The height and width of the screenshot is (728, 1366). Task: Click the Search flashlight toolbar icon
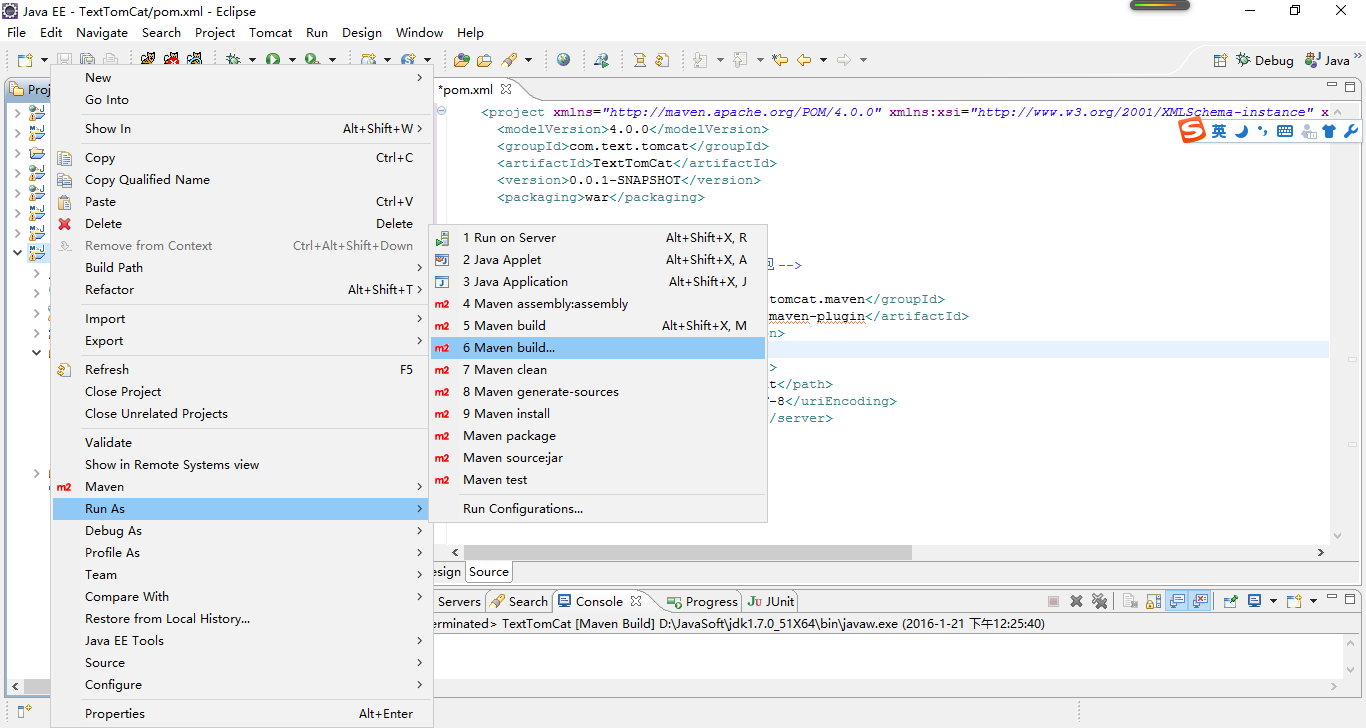[509, 60]
